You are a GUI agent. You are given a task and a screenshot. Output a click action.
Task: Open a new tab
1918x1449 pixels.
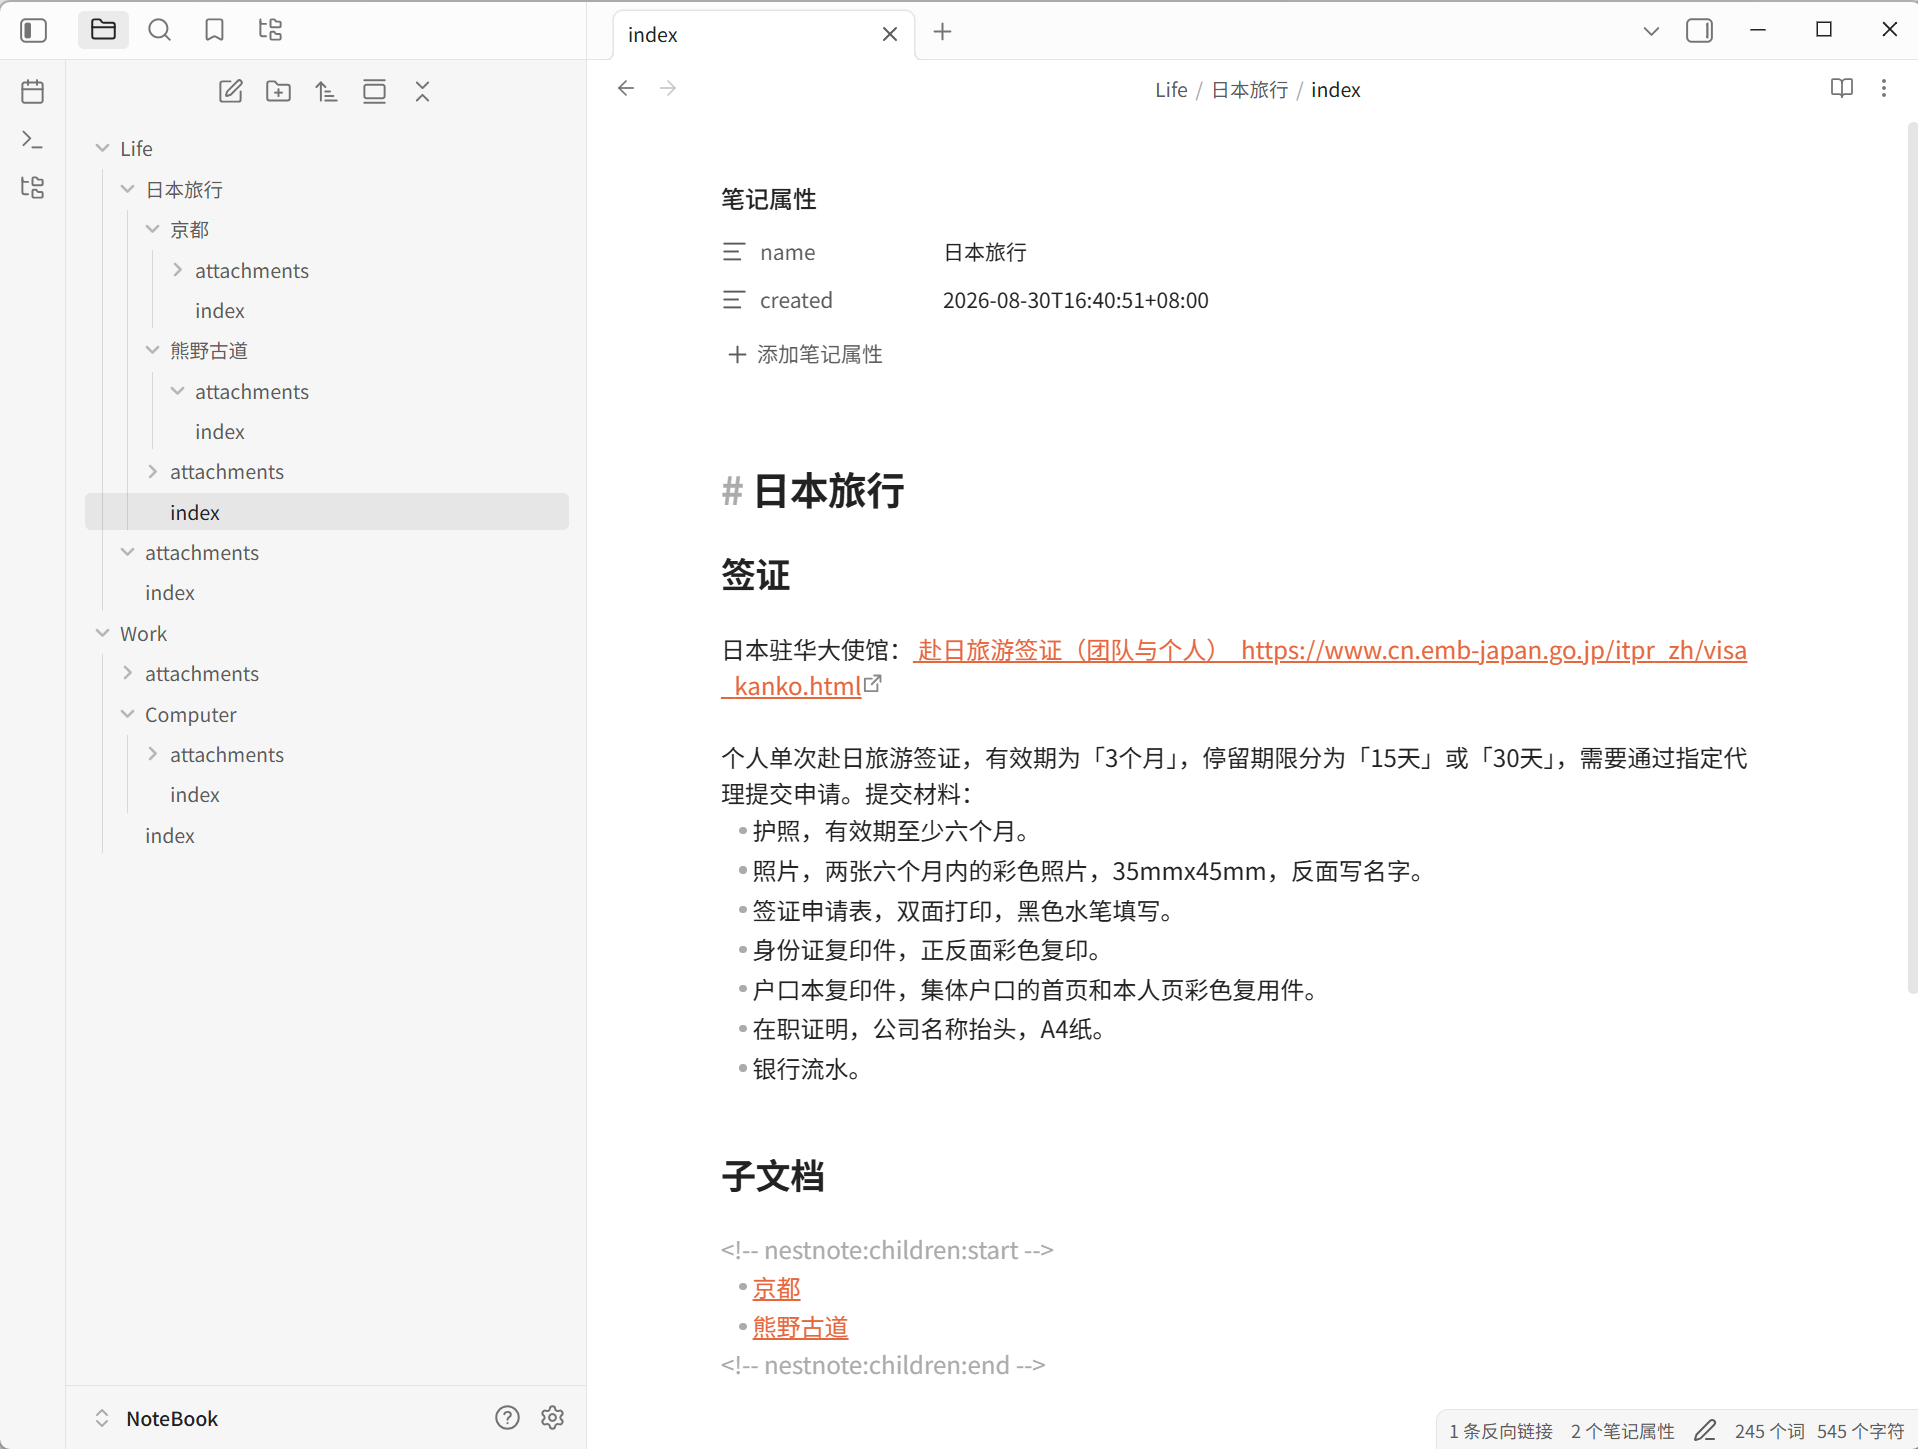942,32
